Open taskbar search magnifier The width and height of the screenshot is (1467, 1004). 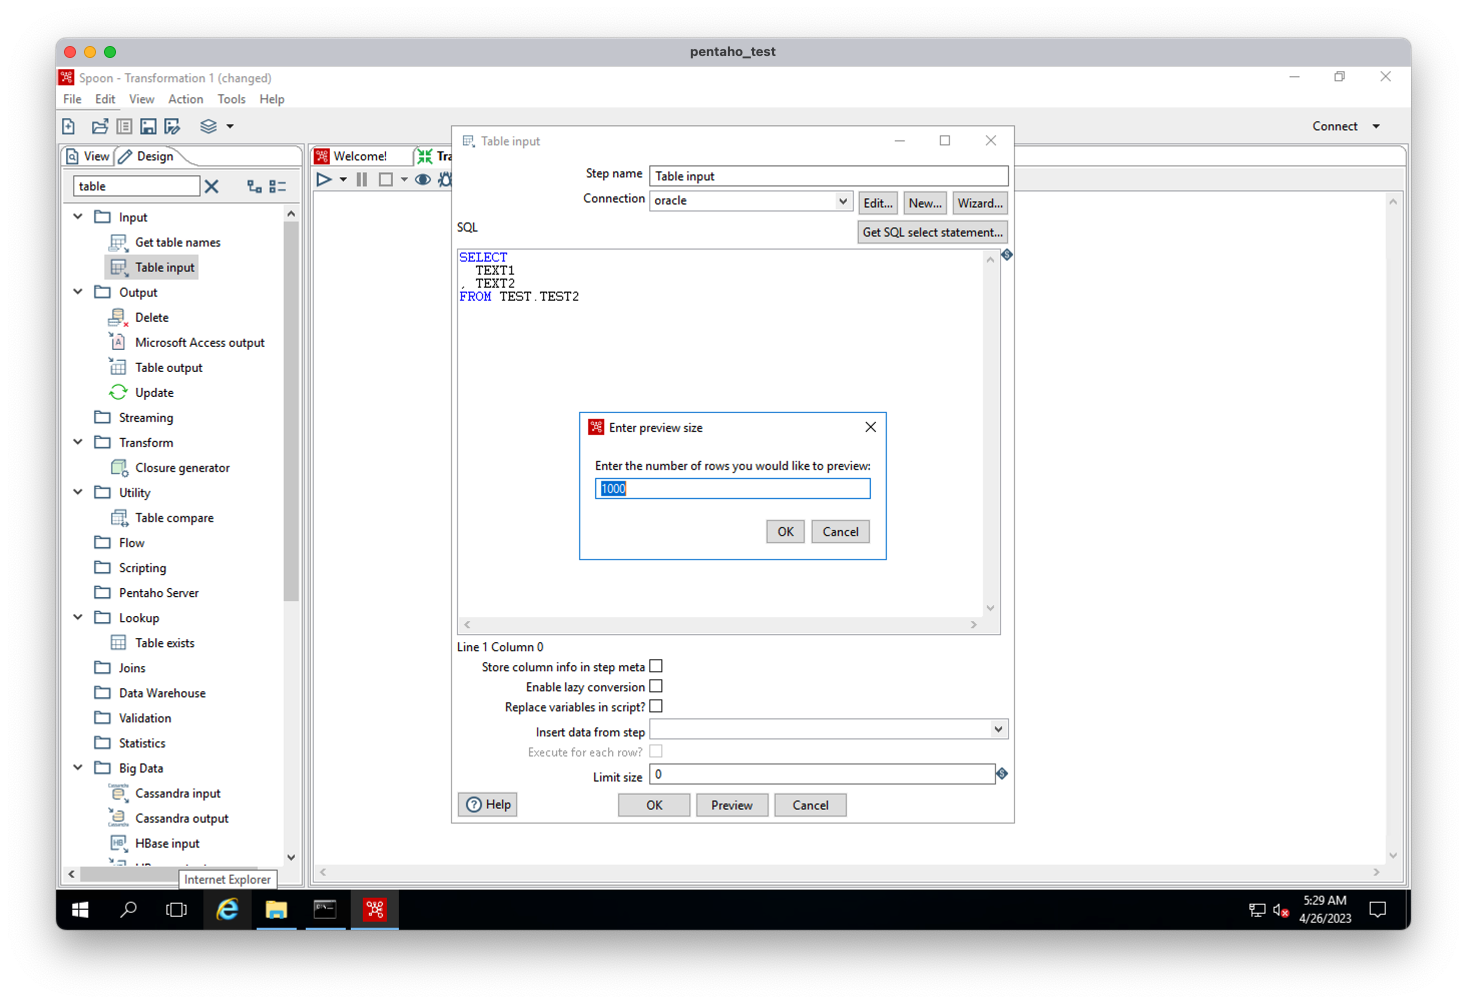point(128,909)
